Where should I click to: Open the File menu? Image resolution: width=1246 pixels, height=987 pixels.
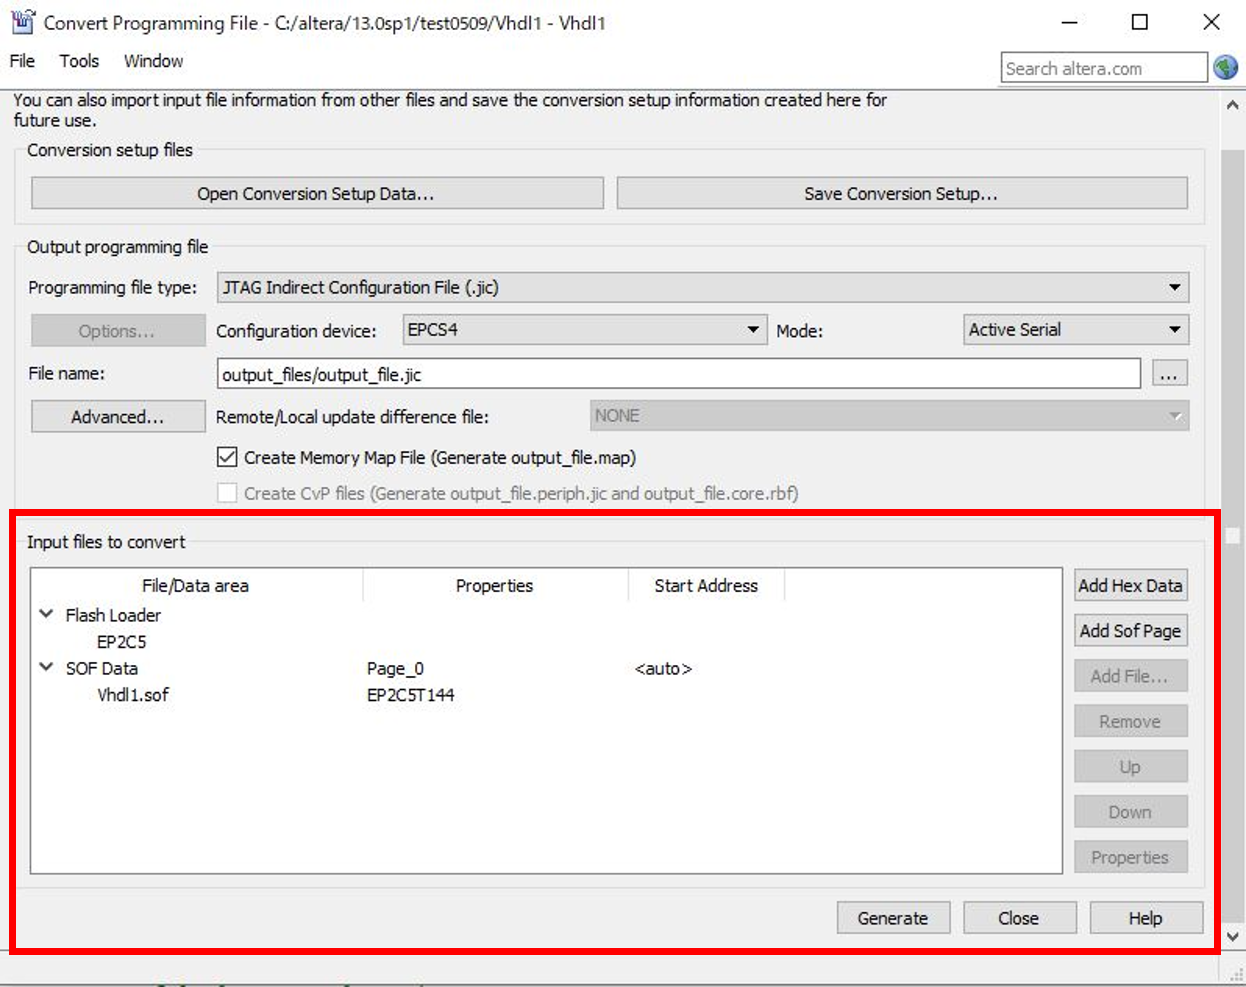click(22, 61)
